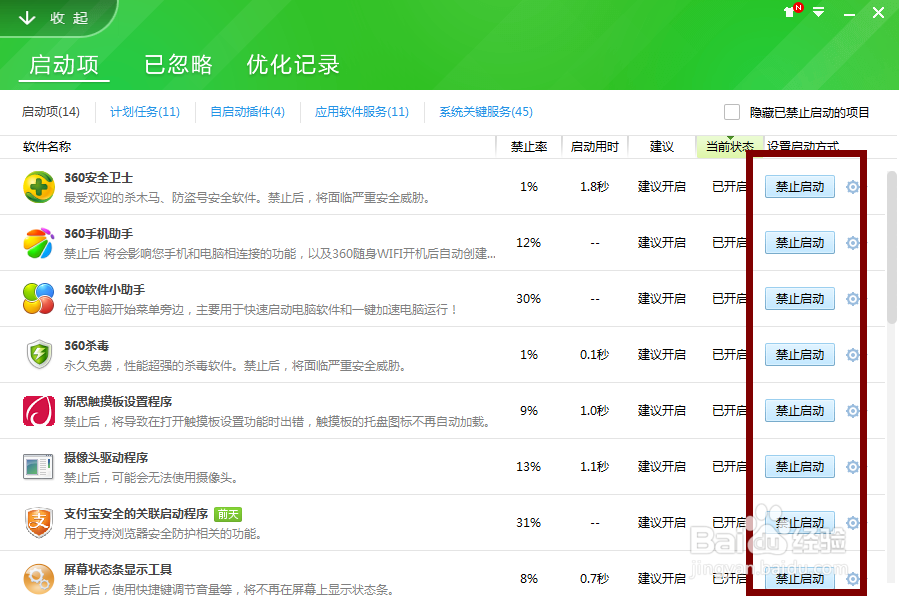This screenshot has width=899, height=600.
Task: Click the 0.7秒 startup time value
Action: tap(594, 578)
